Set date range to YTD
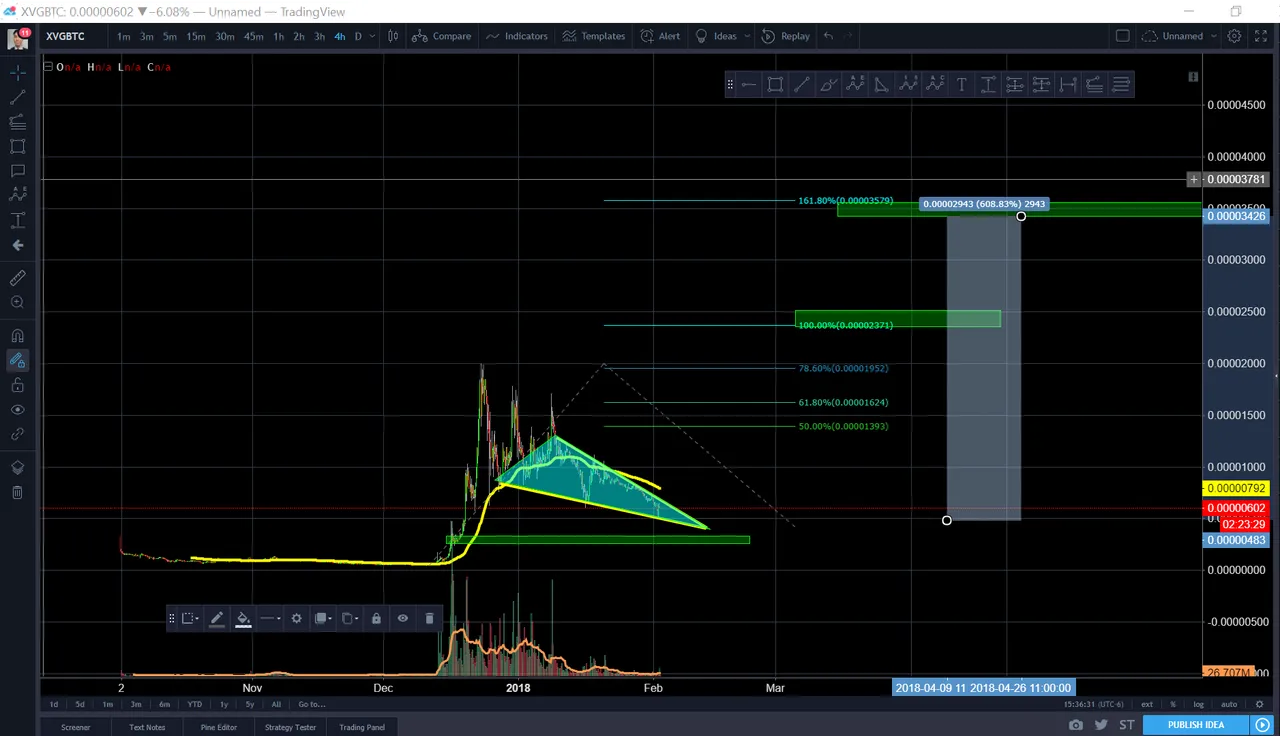 point(194,704)
